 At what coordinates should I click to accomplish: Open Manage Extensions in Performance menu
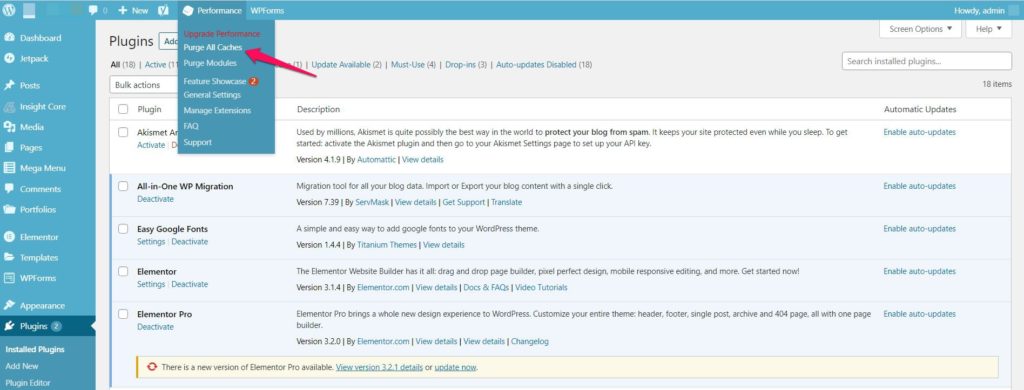pyautogui.click(x=217, y=110)
